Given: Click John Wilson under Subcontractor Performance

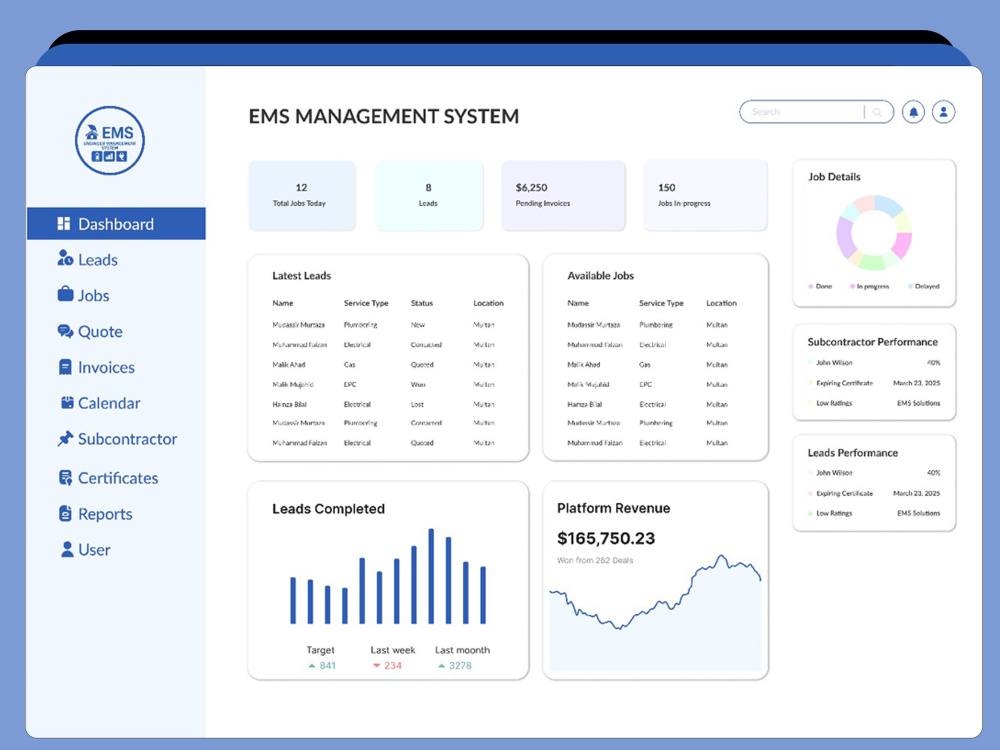Looking at the screenshot, I should (834, 363).
